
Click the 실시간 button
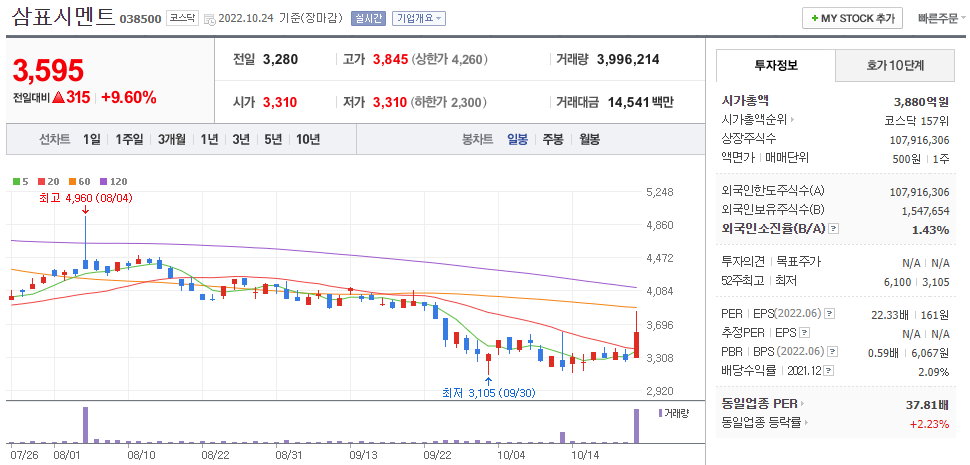369,19
